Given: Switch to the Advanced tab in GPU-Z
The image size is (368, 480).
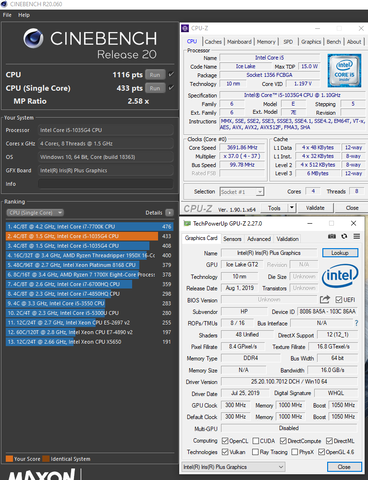Looking at the screenshot, I should pos(259,239).
